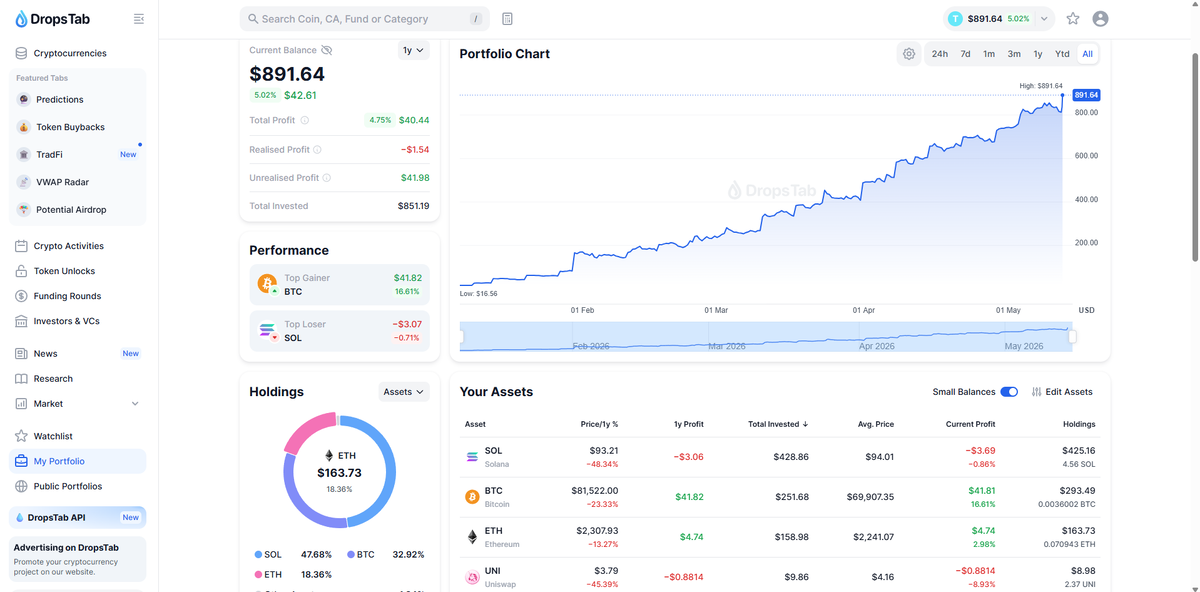This screenshot has width=1200, height=592.
Task: Click the star favorites icon in header
Action: pyautogui.click(x=1073, y=19)
